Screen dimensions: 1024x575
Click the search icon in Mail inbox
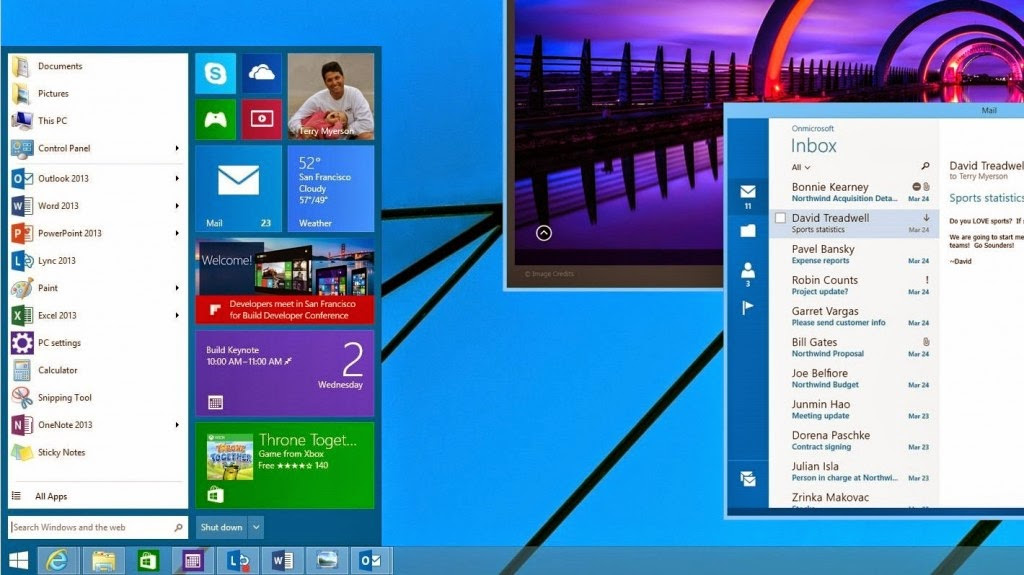(x=925, y=166)
